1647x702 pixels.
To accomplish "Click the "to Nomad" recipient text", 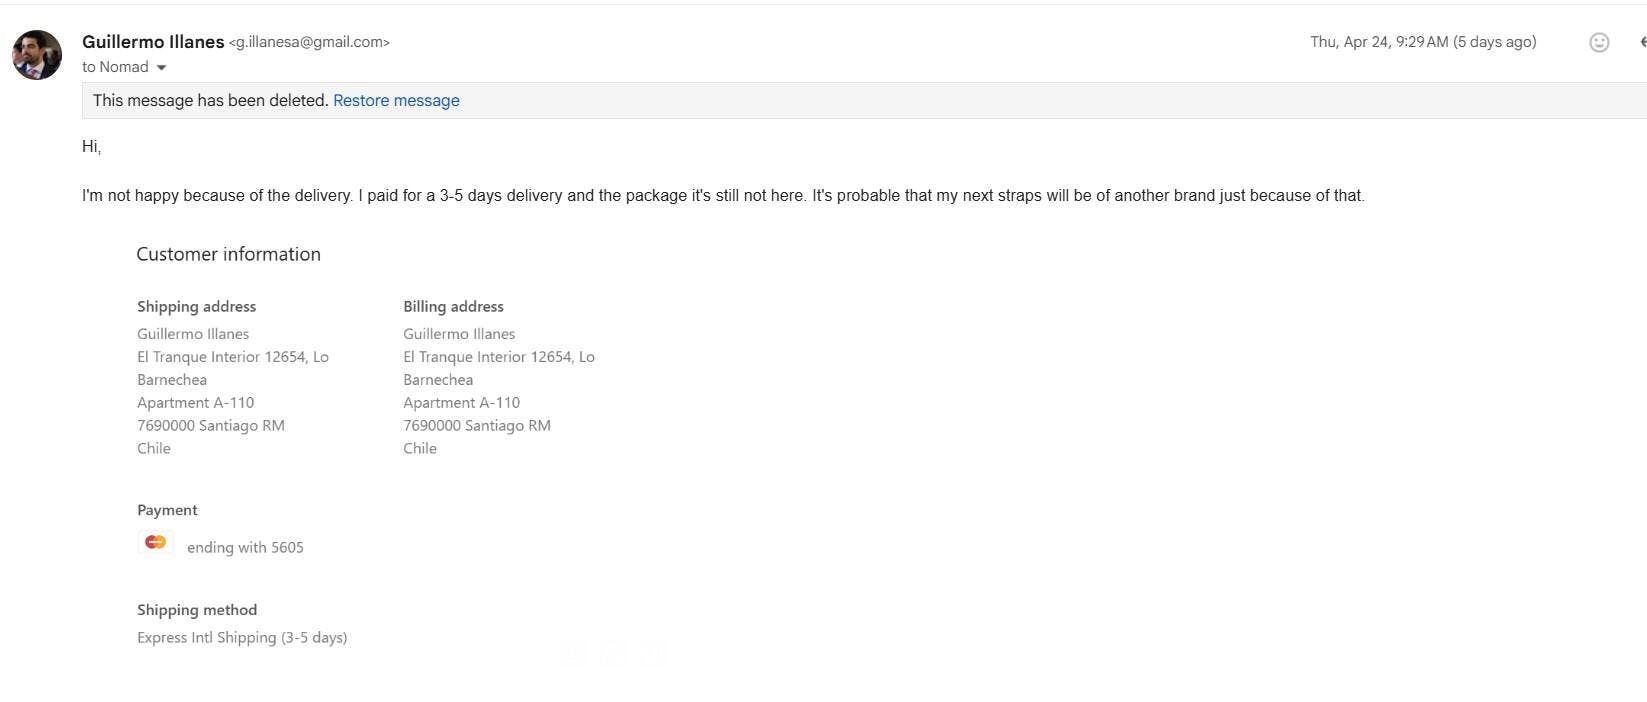I will 115,67.
